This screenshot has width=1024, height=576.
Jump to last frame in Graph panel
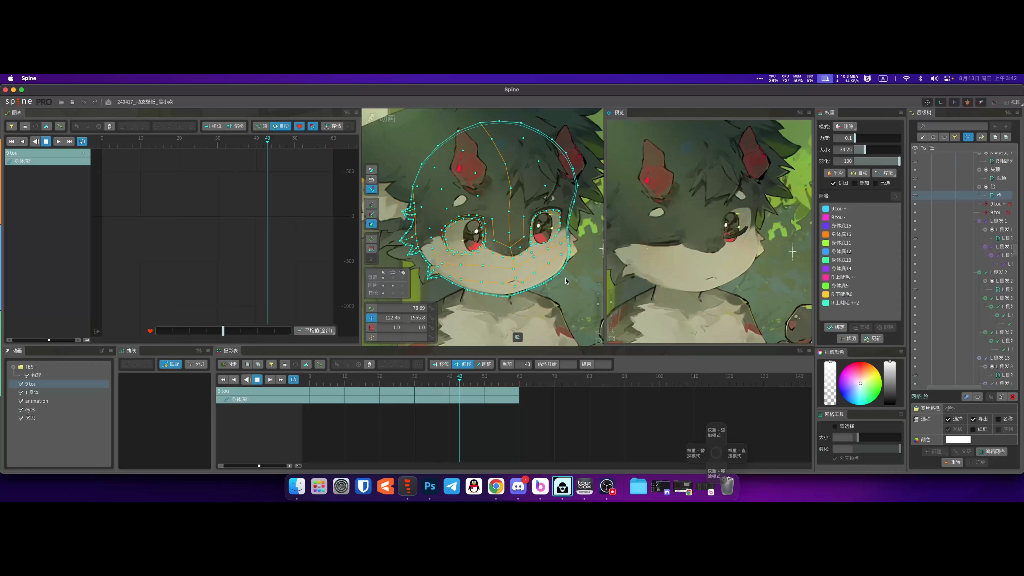70,141
